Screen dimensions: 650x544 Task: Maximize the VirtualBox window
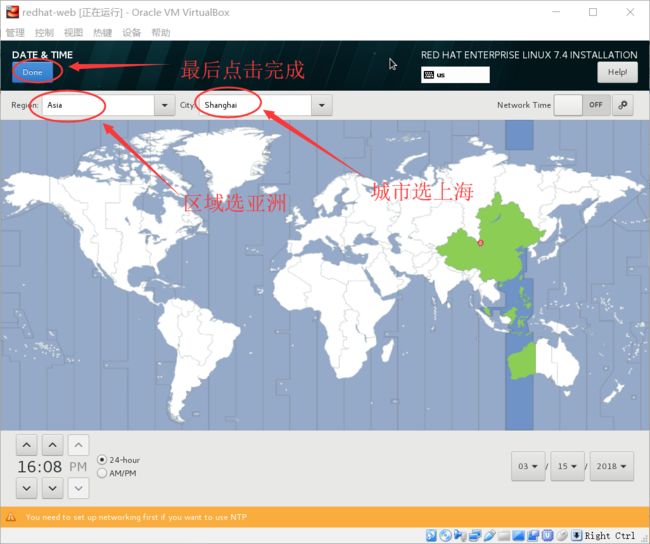[593, 12]
